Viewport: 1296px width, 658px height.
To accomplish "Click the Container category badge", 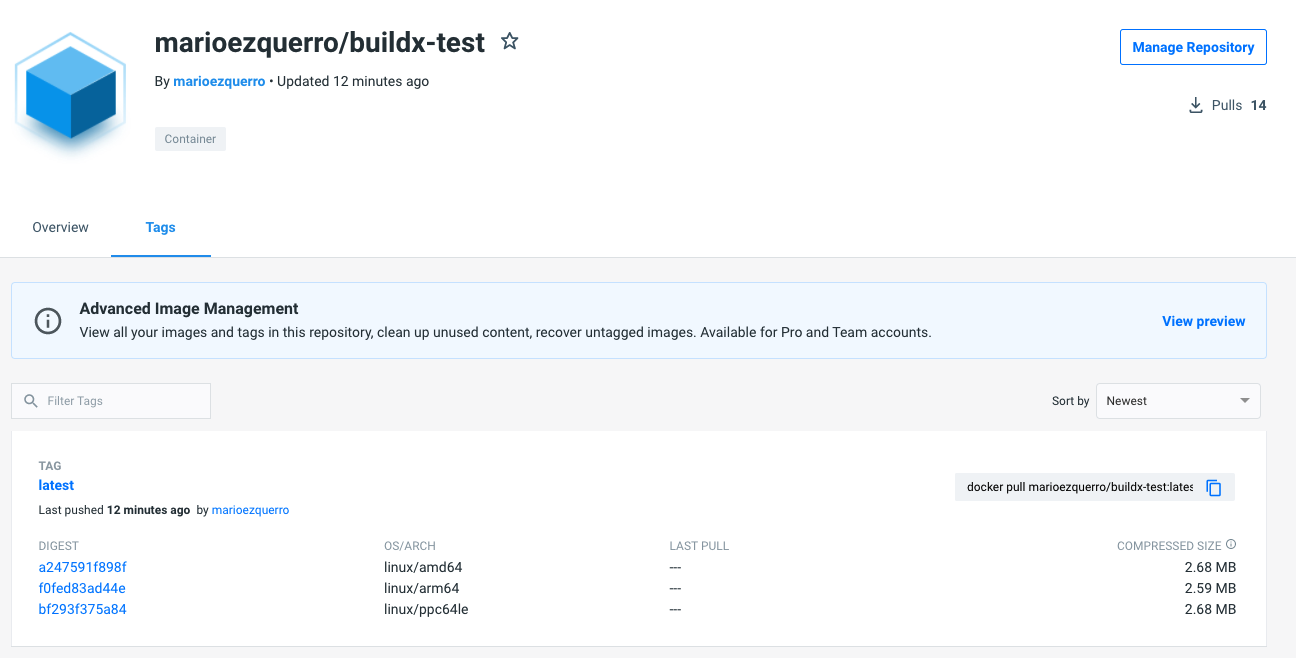I will point(190,139).
